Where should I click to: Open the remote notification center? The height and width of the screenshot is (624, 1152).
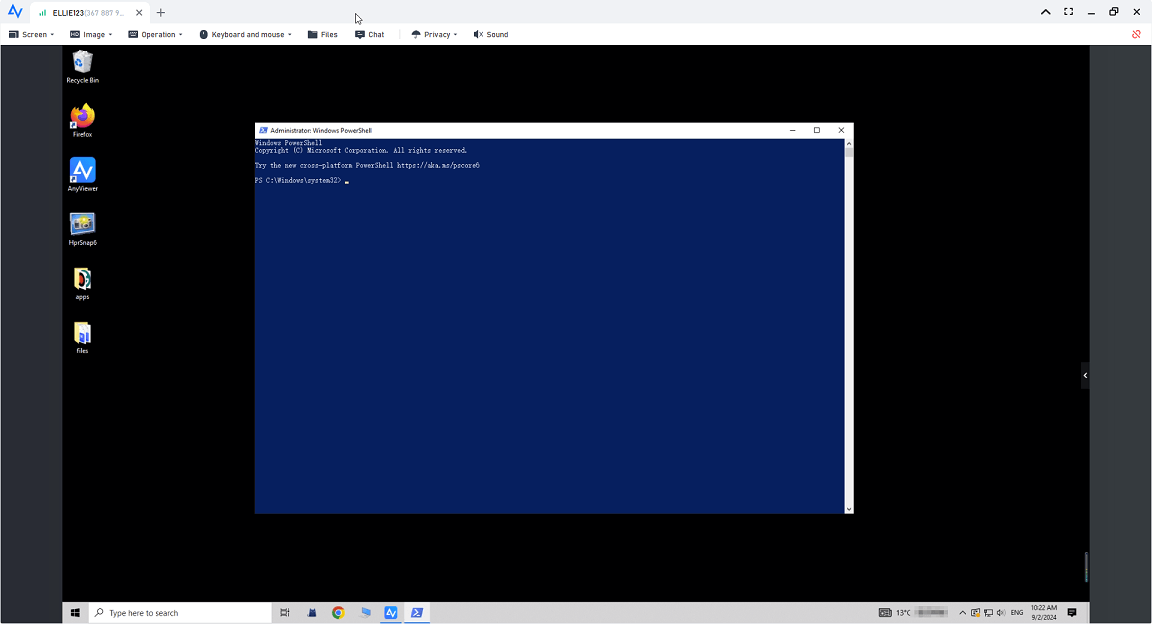pos(1072,612)
